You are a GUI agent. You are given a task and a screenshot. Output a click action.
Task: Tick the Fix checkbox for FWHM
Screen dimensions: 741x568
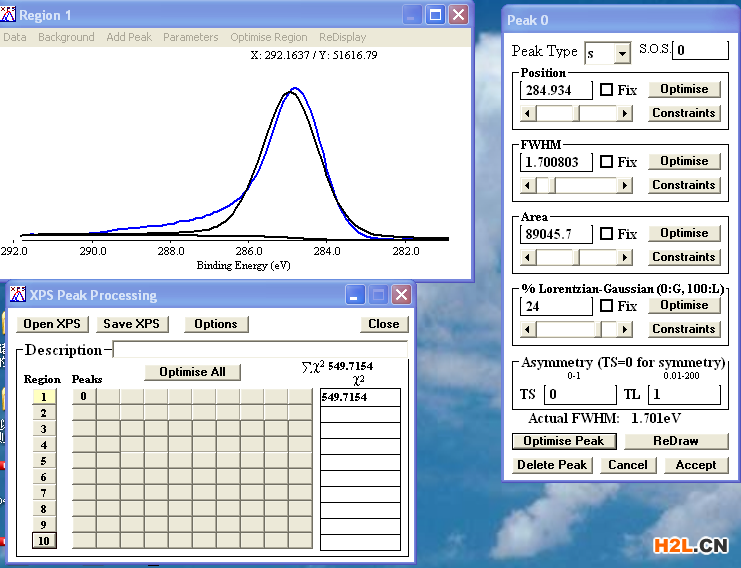606,162
